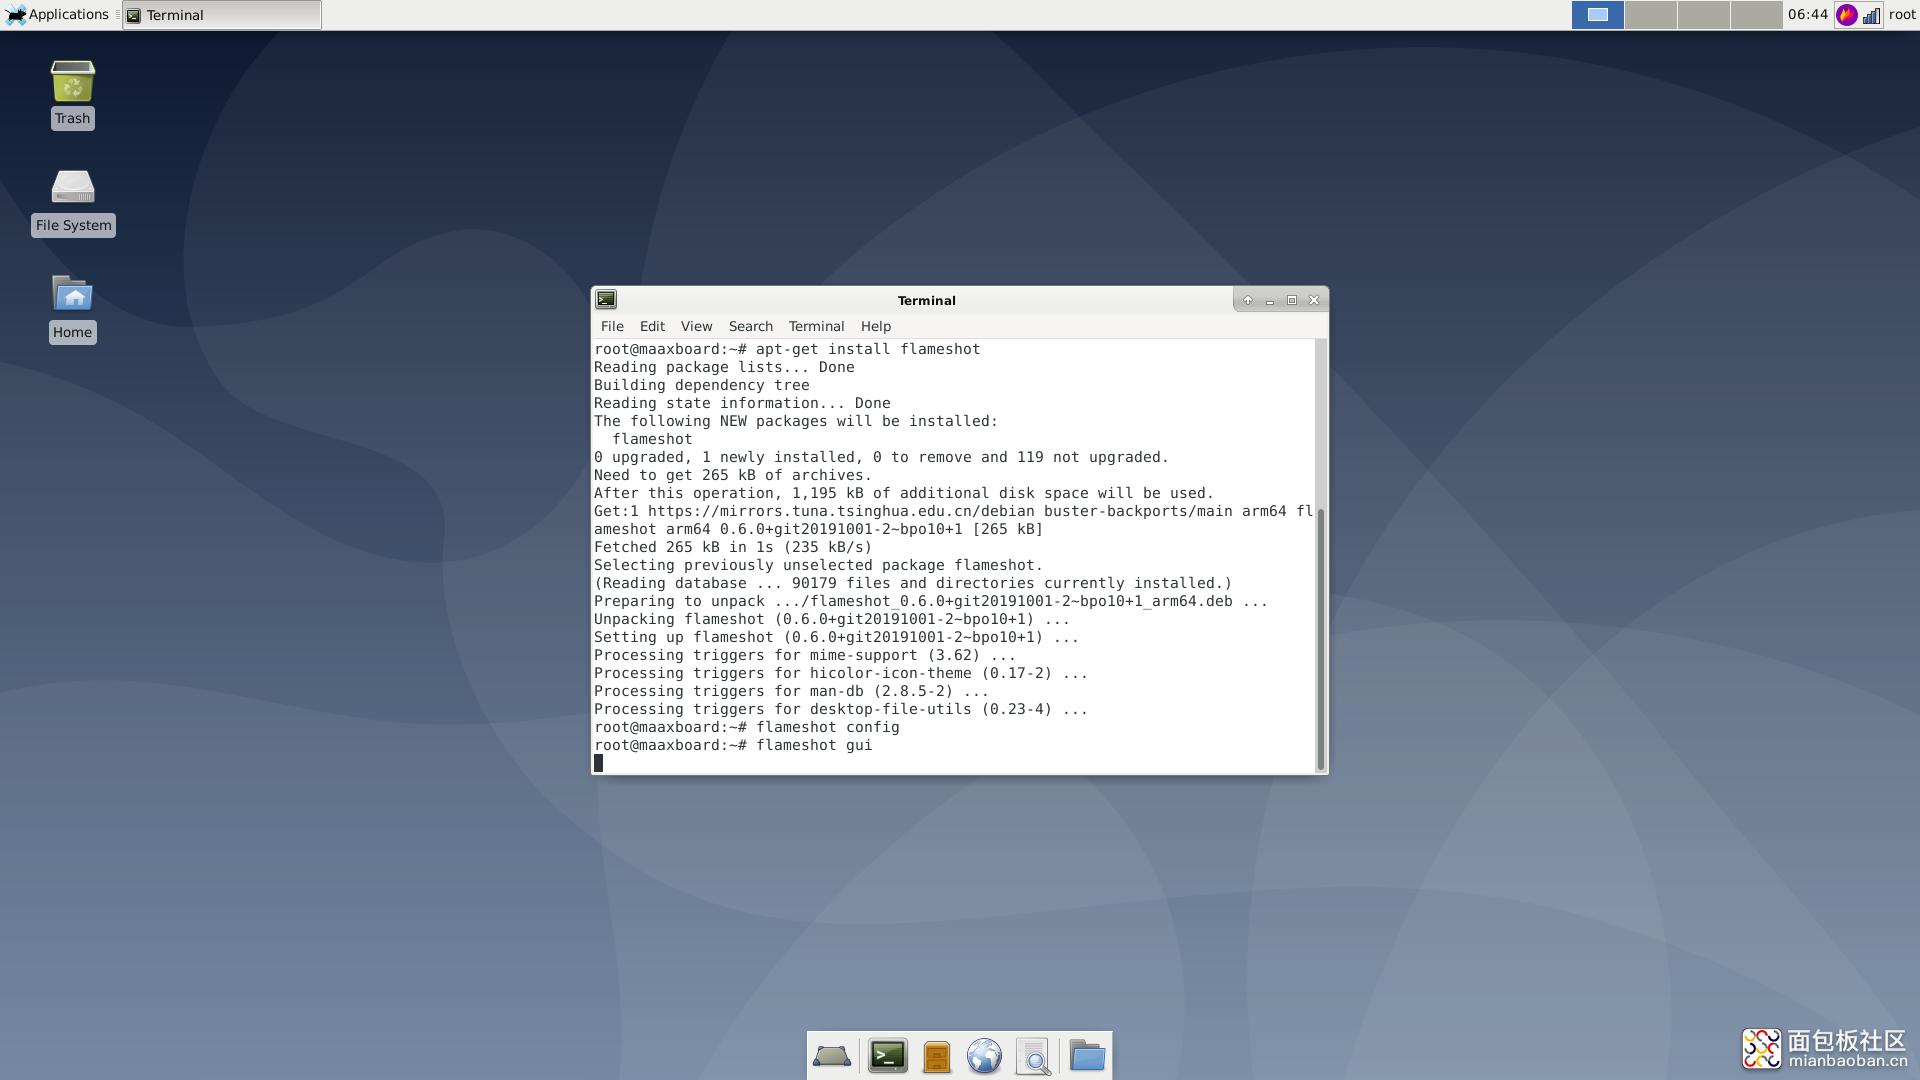The height and width of the screenshot is (1080, 1920).
Task: Click the 'Building dependency tree' line
Action: point(702,385)
